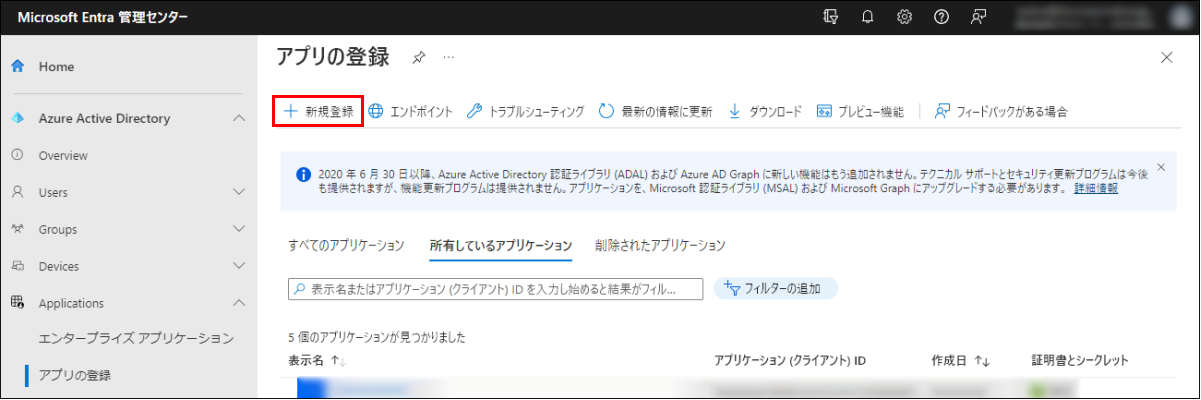The width and height of the screenshot is (1201, 400).
Task: Open エンドポイント from the toolbar
Action: pos(410,111)
